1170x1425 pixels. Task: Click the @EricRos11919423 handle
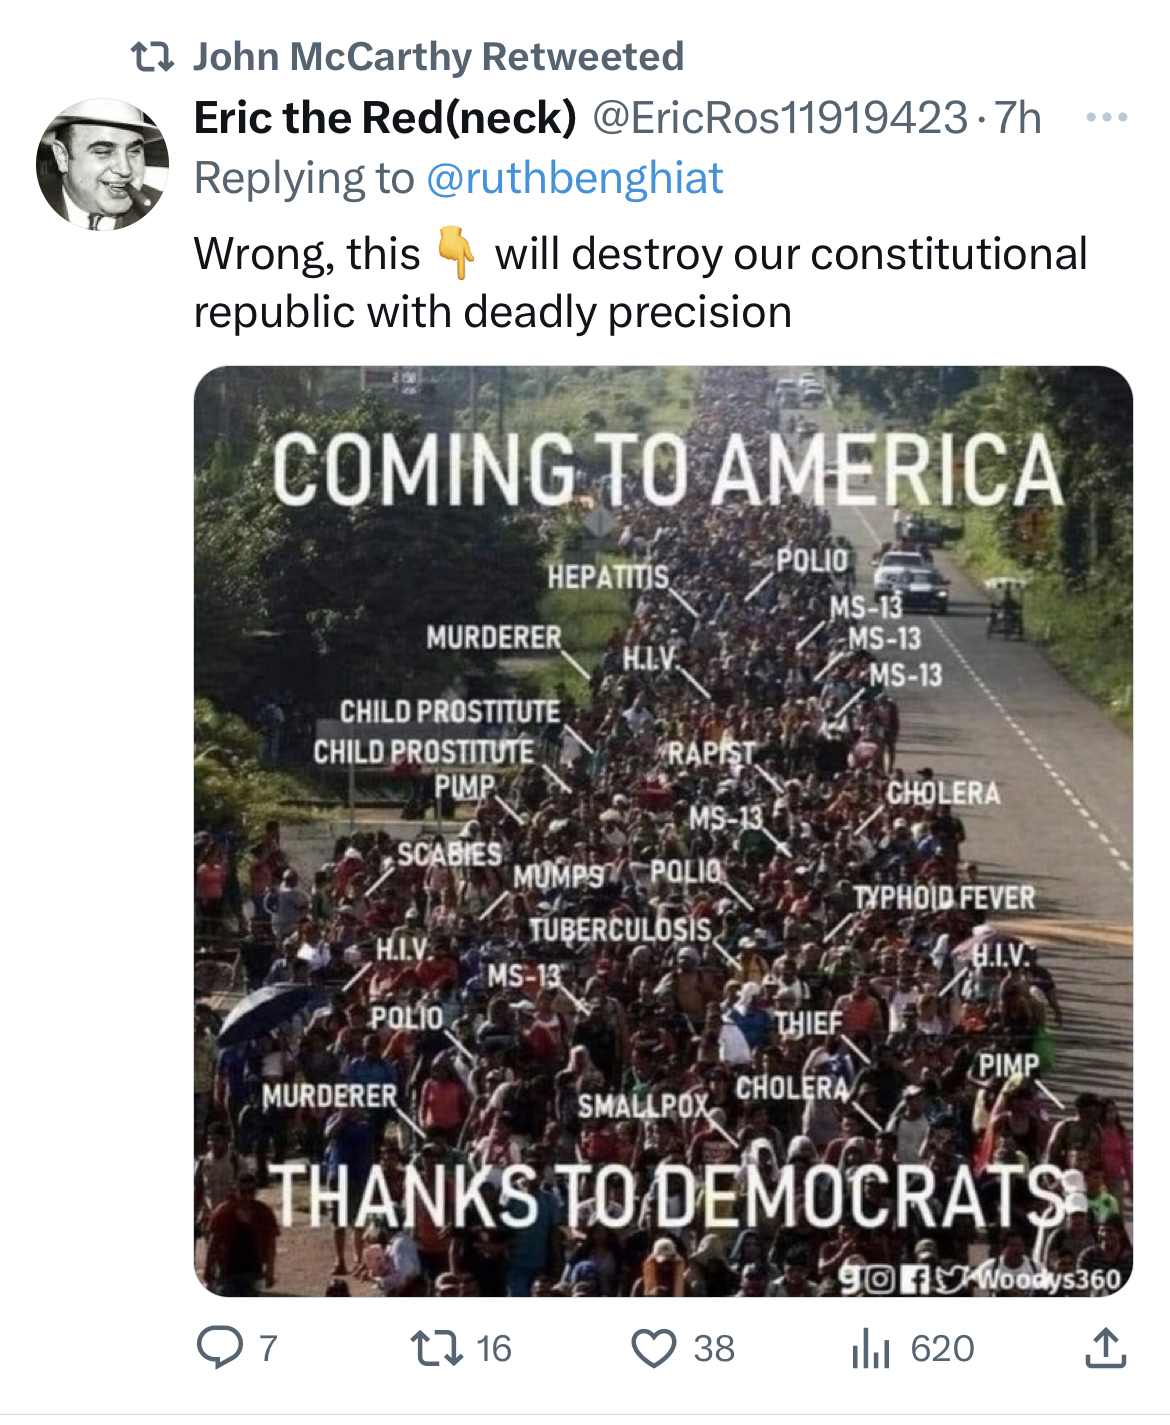pos(780,118)
